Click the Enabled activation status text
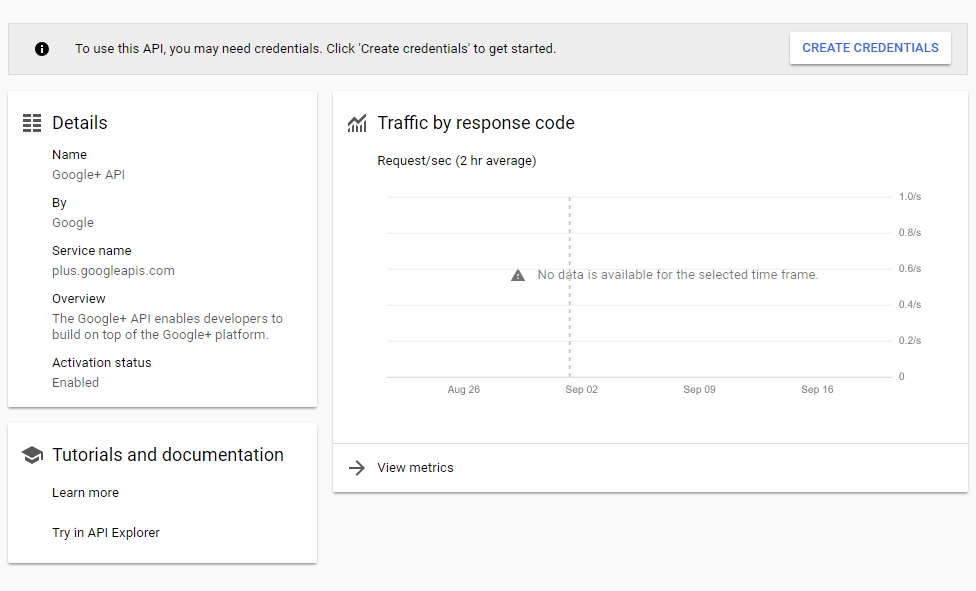 pyautogui.click(x=75, y=383)
